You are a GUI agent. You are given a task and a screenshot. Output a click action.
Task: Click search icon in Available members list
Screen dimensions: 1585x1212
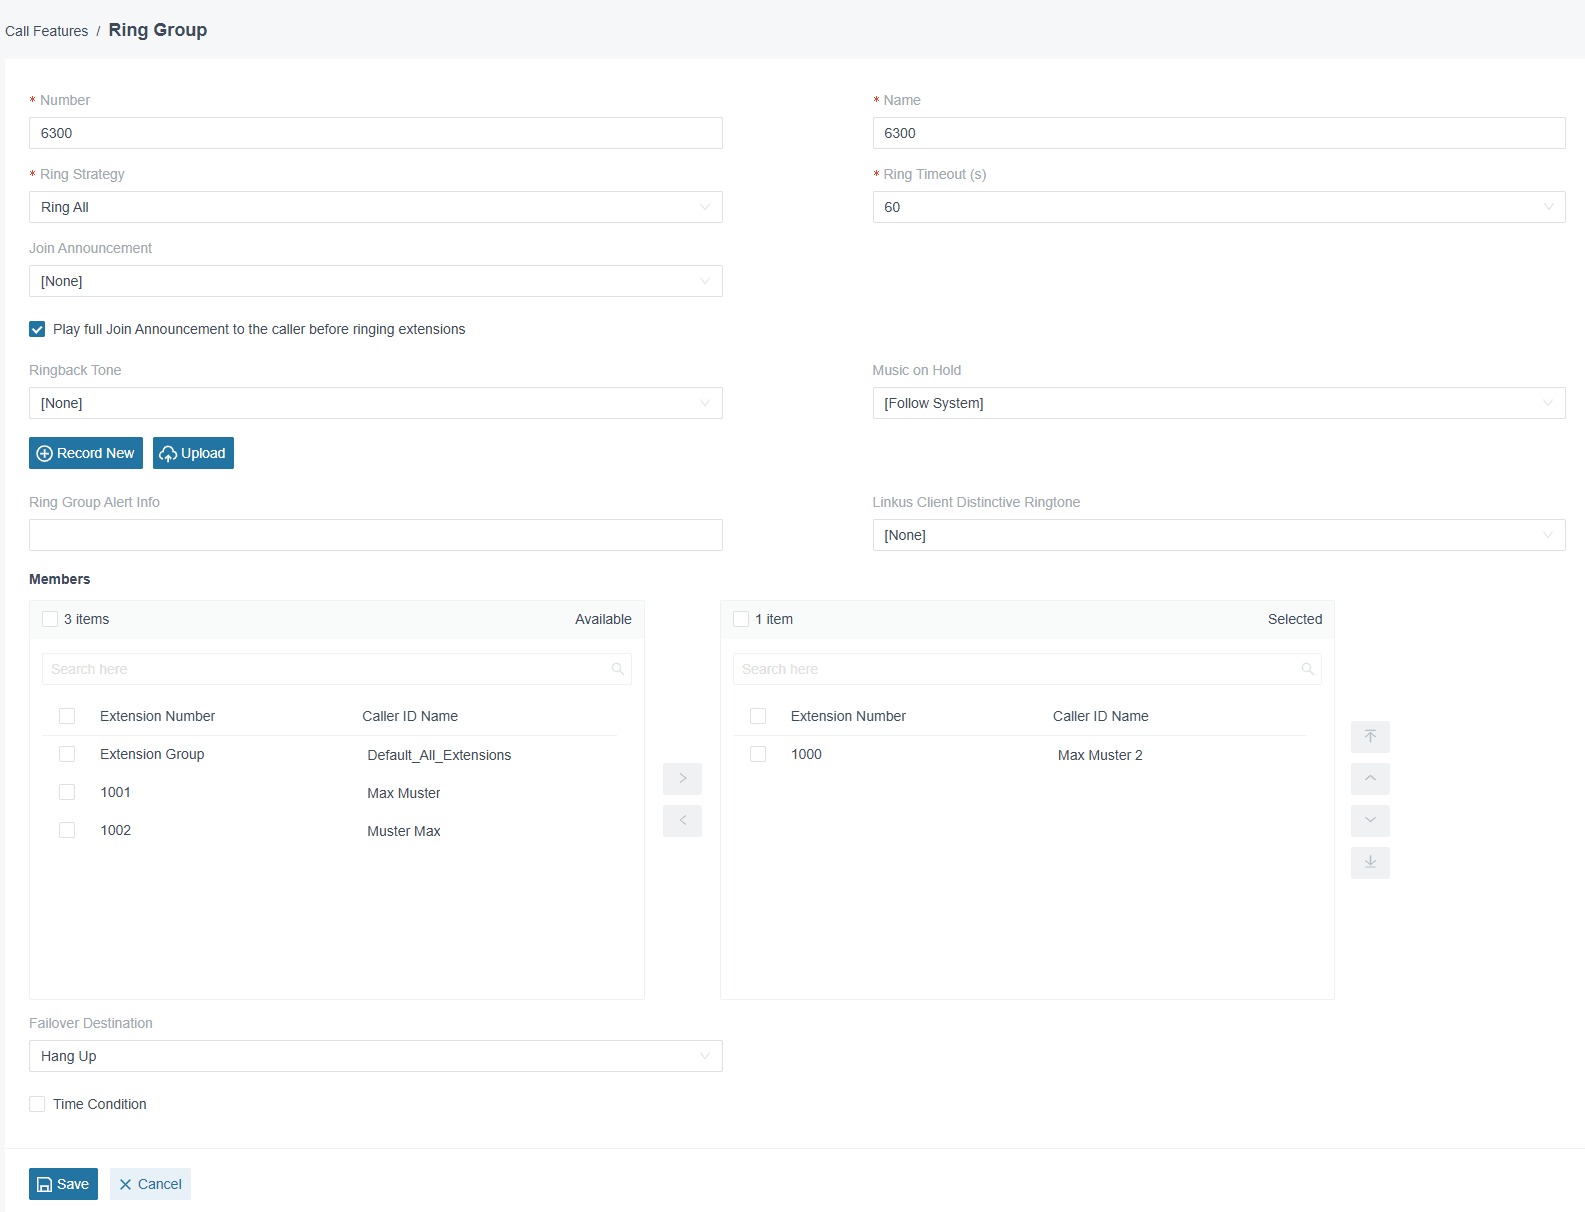(618, 669)
